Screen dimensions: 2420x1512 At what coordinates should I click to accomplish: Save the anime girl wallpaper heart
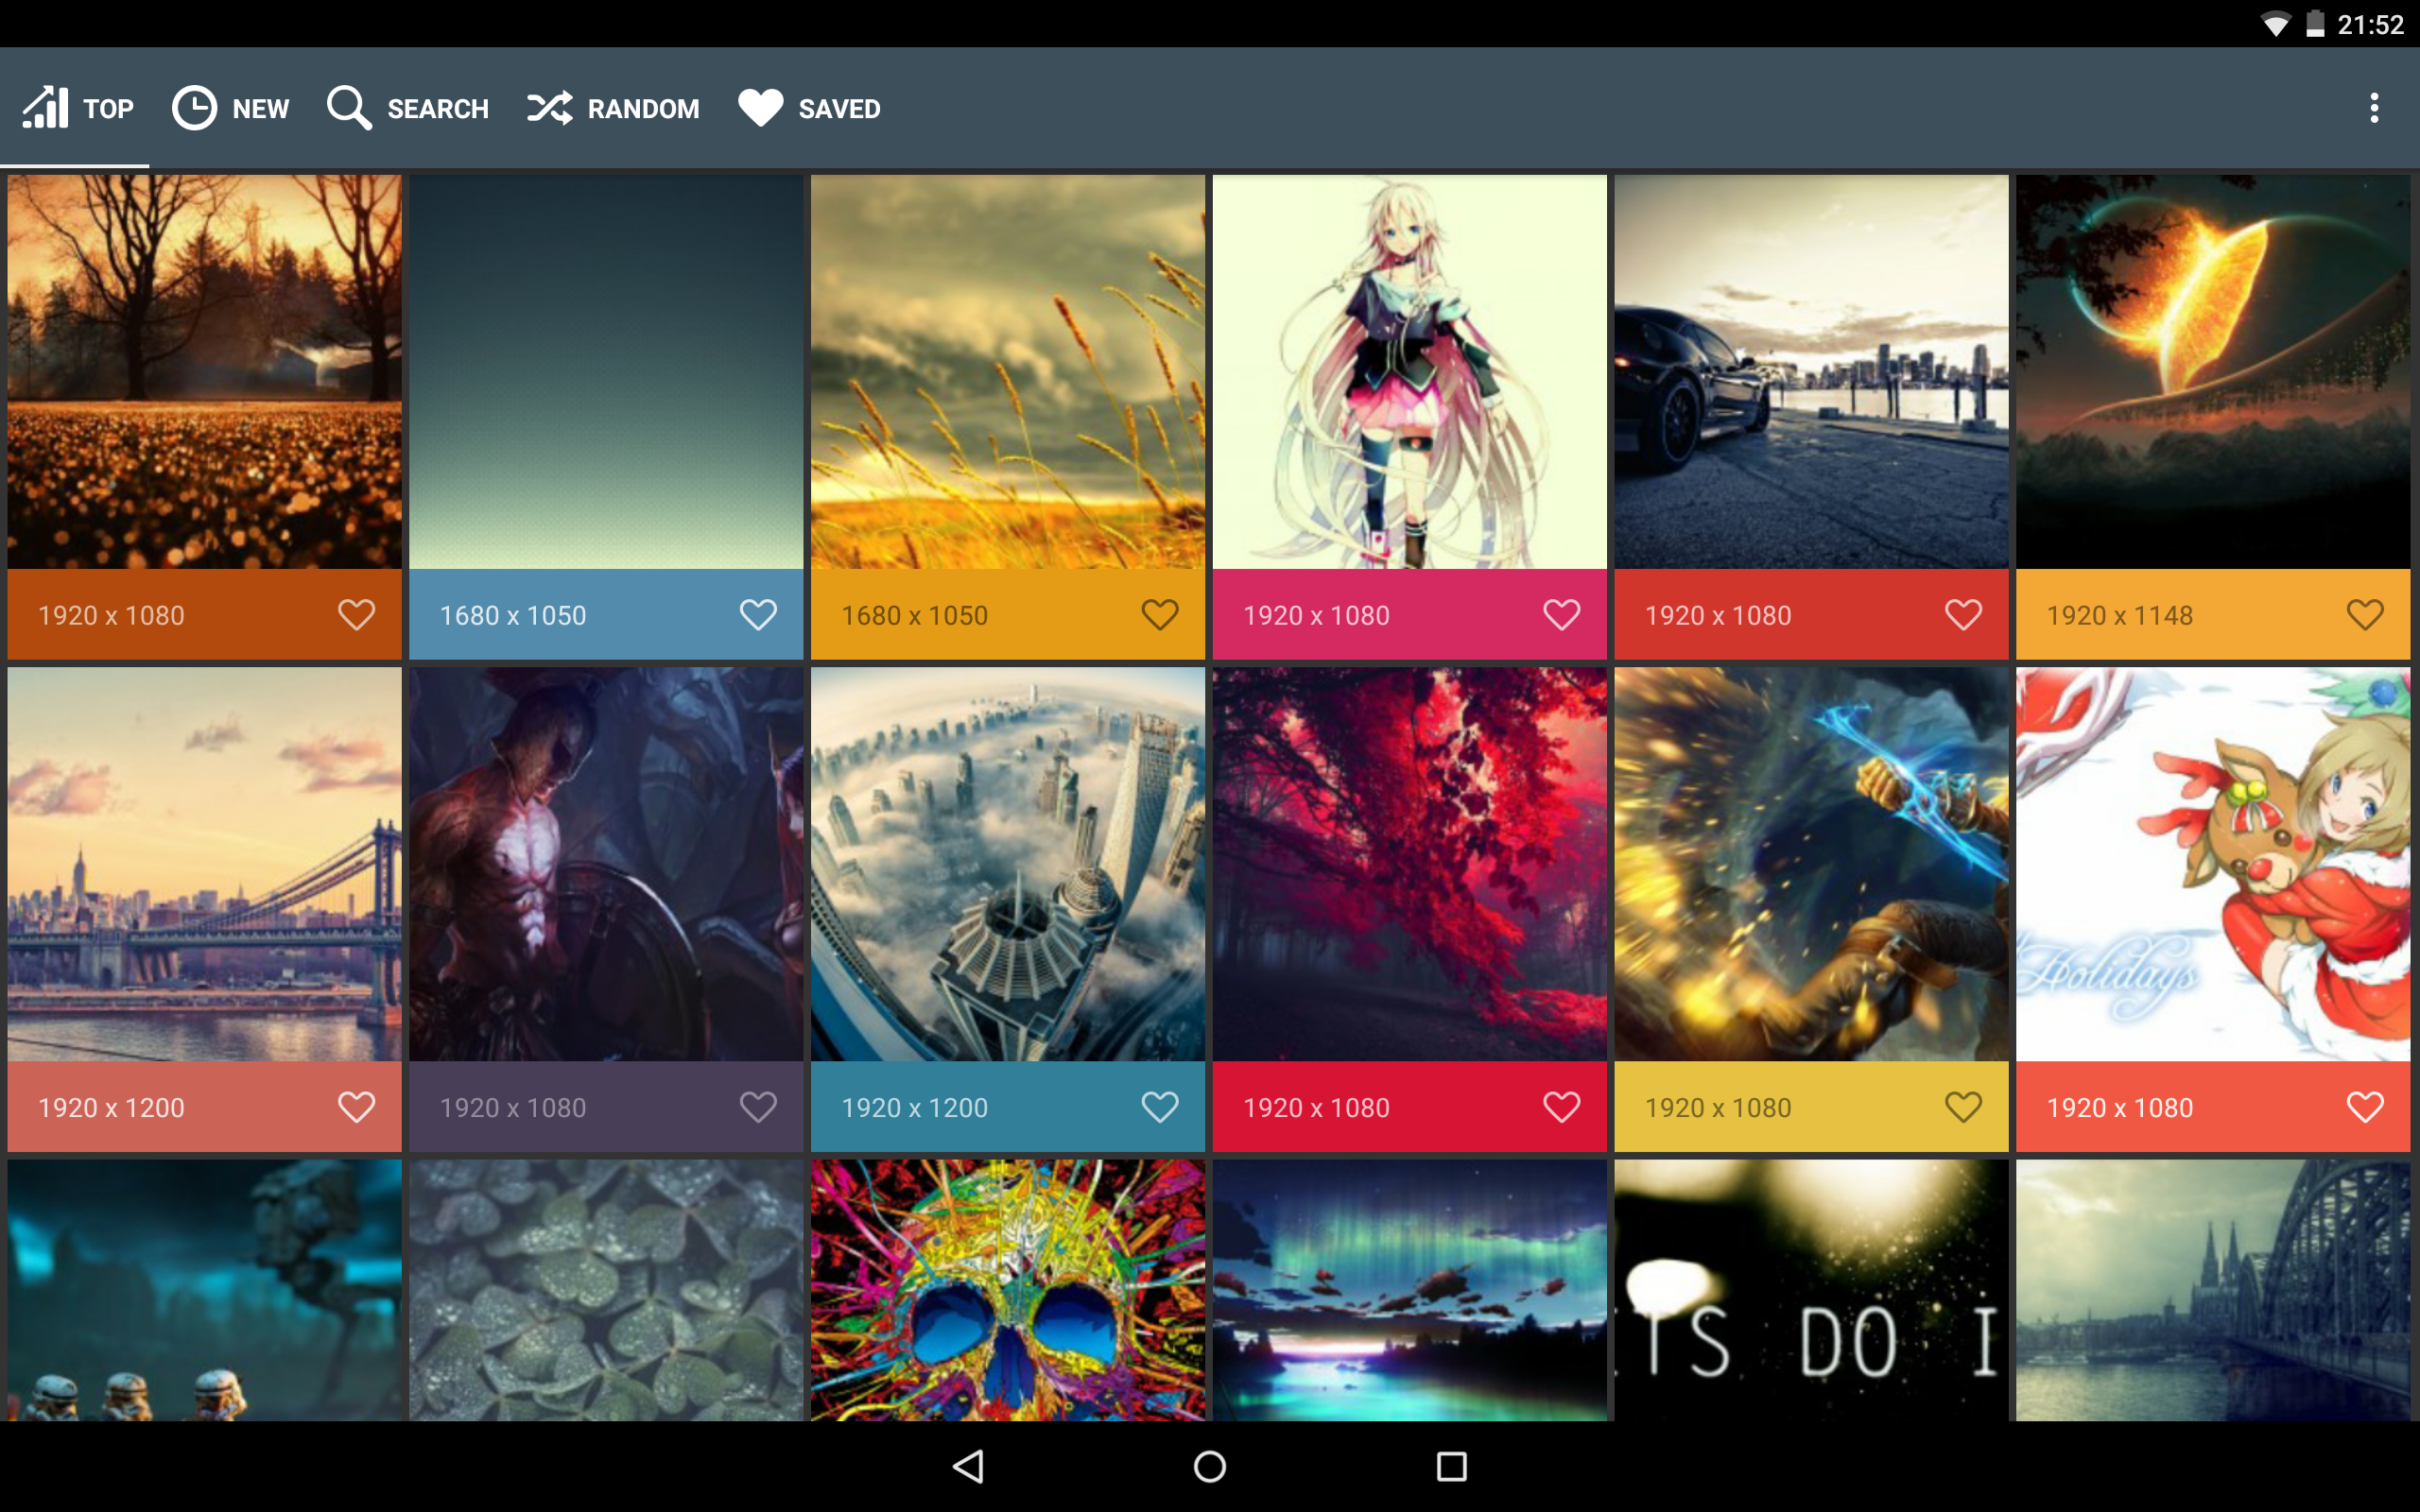click(x=1561, y=614)
